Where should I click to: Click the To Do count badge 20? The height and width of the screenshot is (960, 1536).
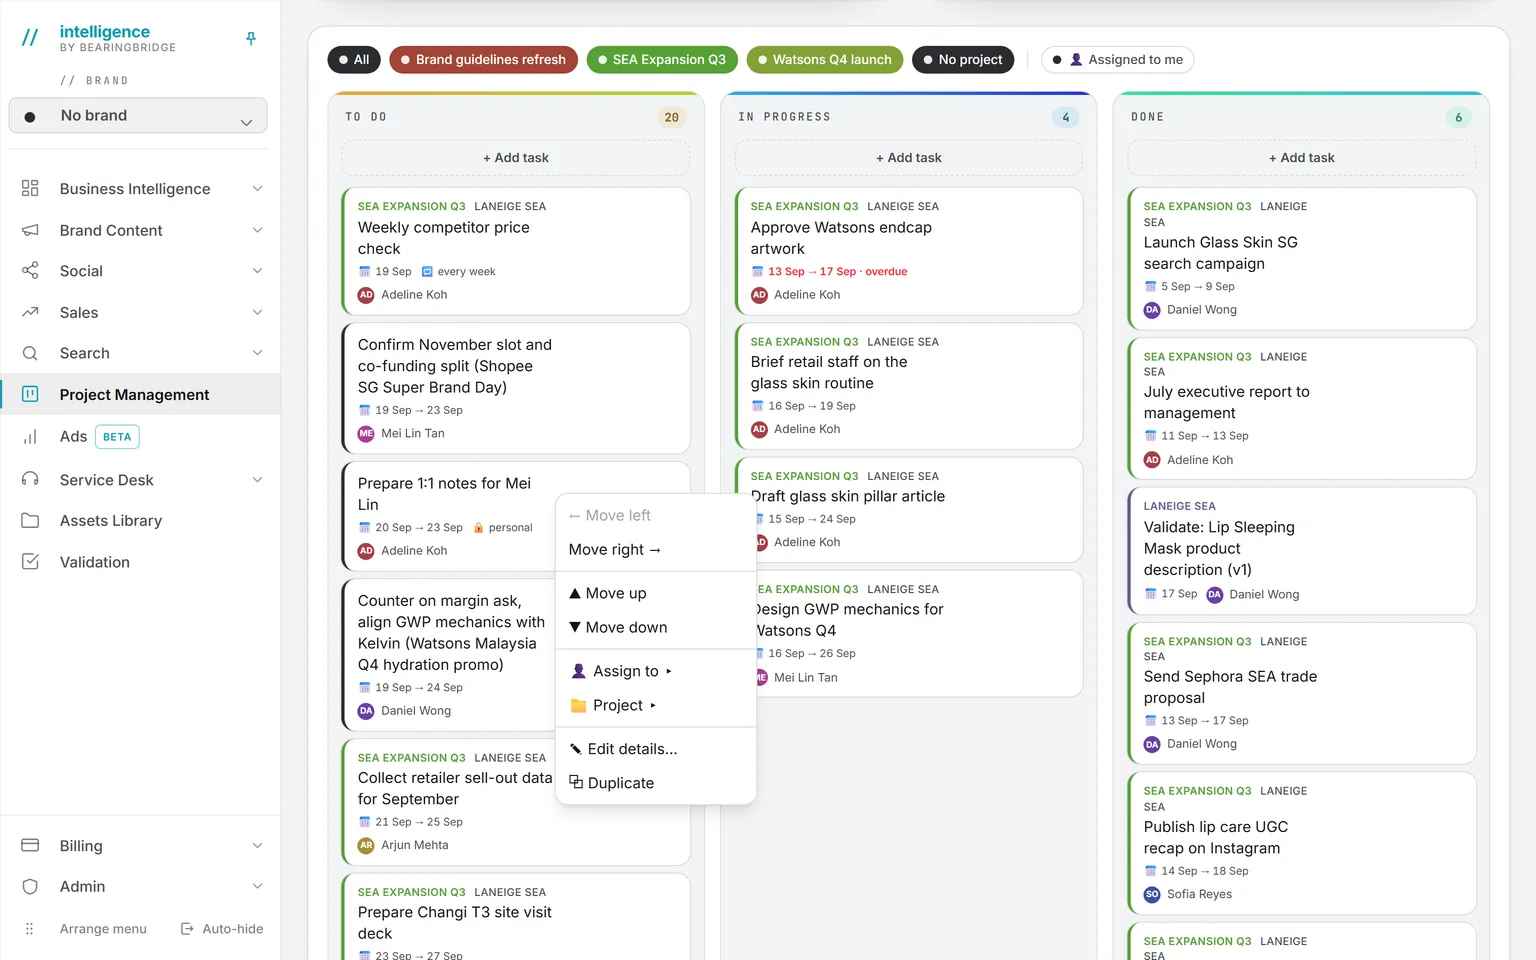point(672,117)
